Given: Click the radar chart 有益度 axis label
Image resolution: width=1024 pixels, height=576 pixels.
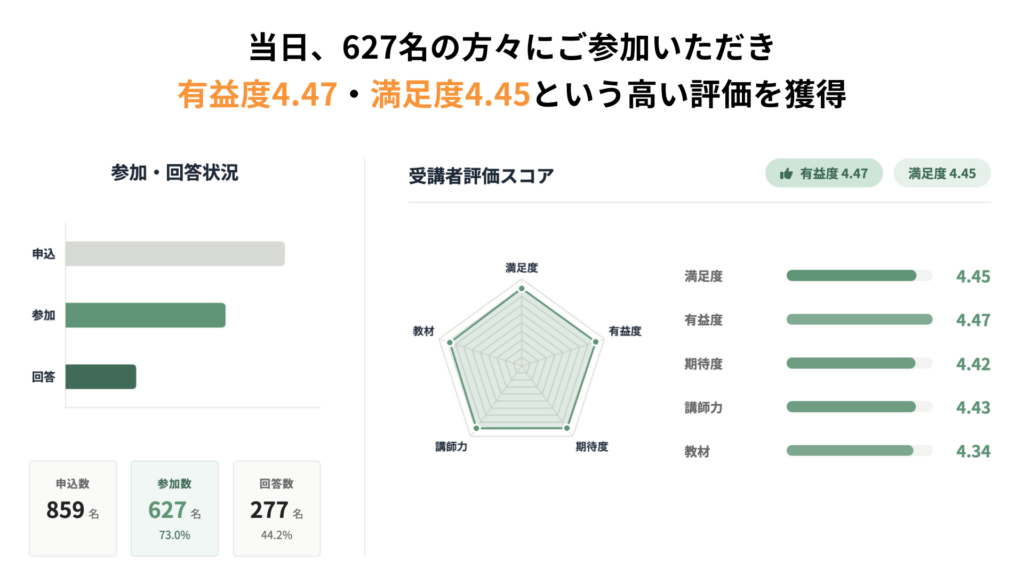Looking at the screenshot, I should [624, 330].
